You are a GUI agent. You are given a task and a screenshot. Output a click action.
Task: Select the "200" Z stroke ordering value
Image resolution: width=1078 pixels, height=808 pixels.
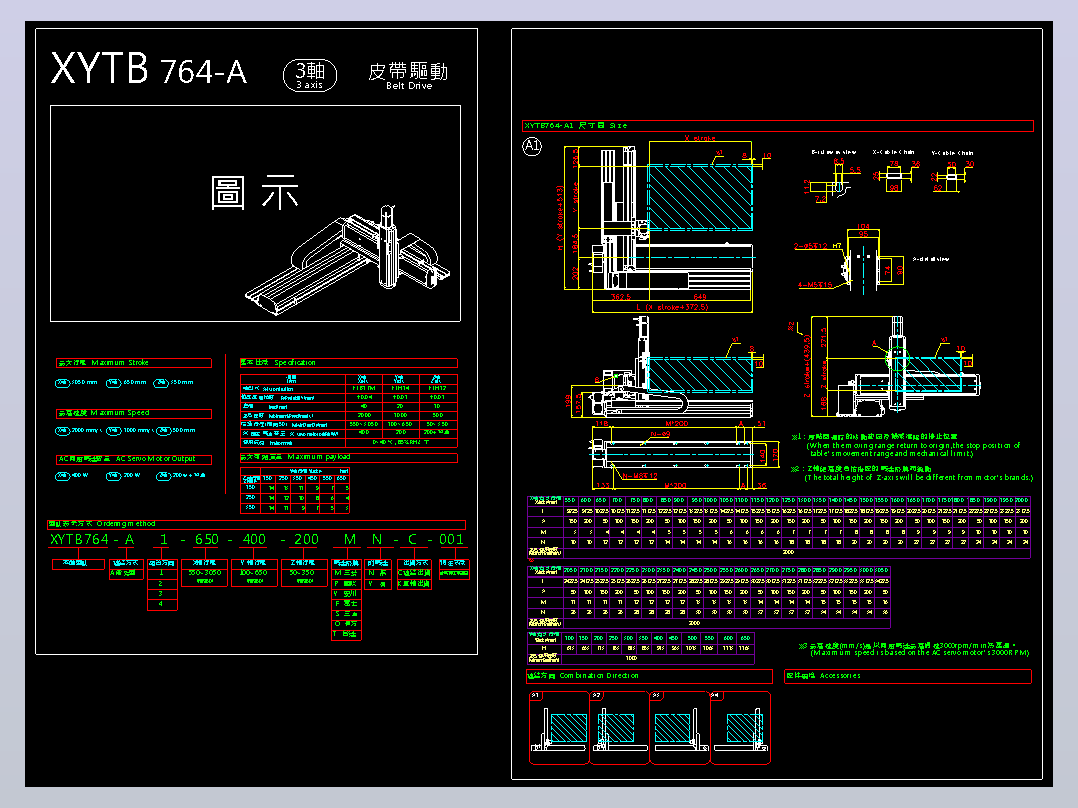306,540
